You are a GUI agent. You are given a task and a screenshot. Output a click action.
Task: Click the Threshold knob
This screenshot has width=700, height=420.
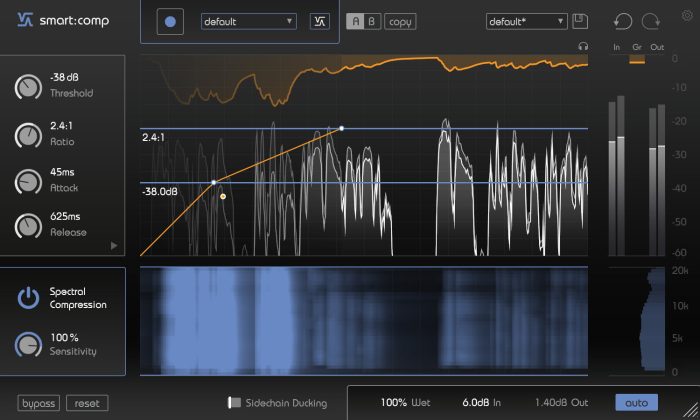pyautogui.click(x=28, y=87)
